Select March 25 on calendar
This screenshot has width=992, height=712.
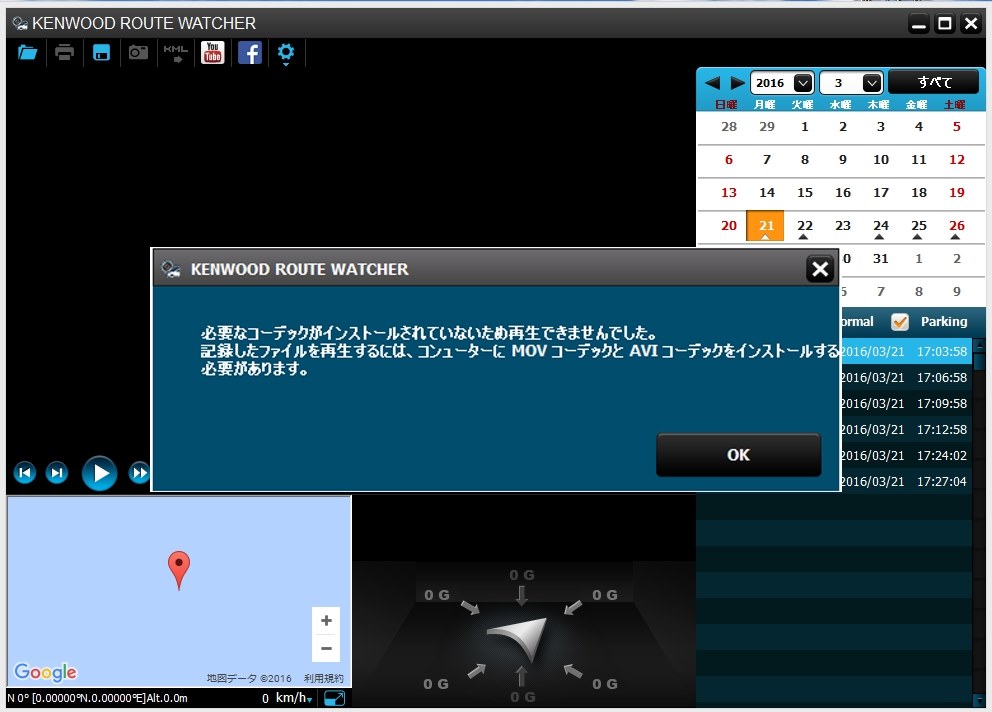(918, 226)
